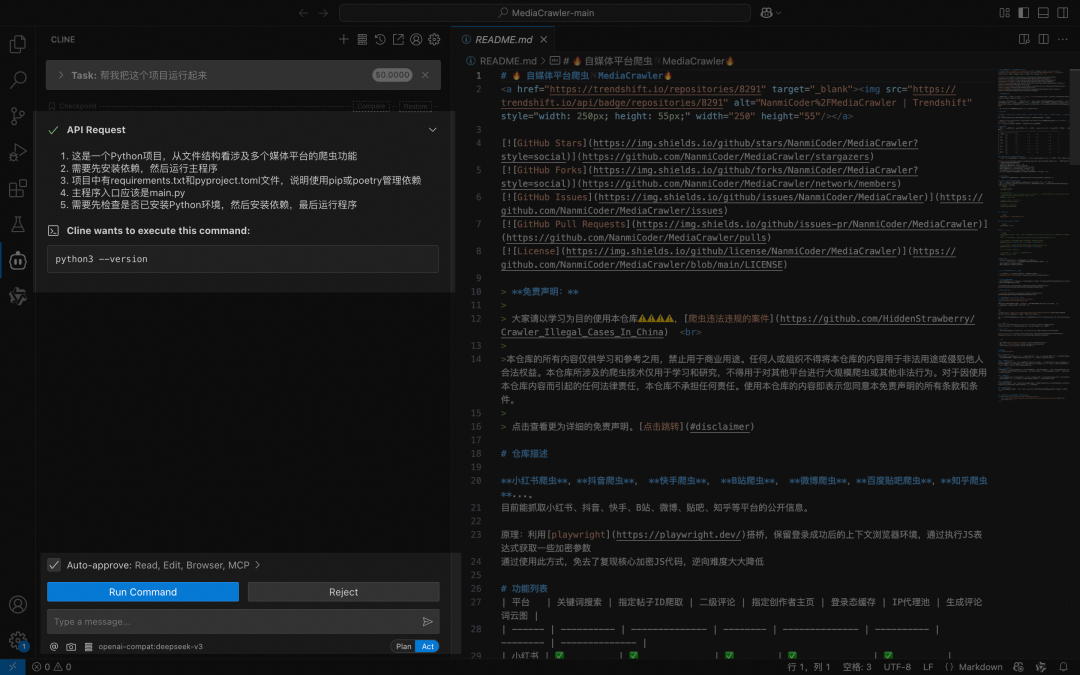Screen dimensions: 1080x675
Task: Click the MediaCrawler heading breadcrumb segment
Action: coord(643,61)
